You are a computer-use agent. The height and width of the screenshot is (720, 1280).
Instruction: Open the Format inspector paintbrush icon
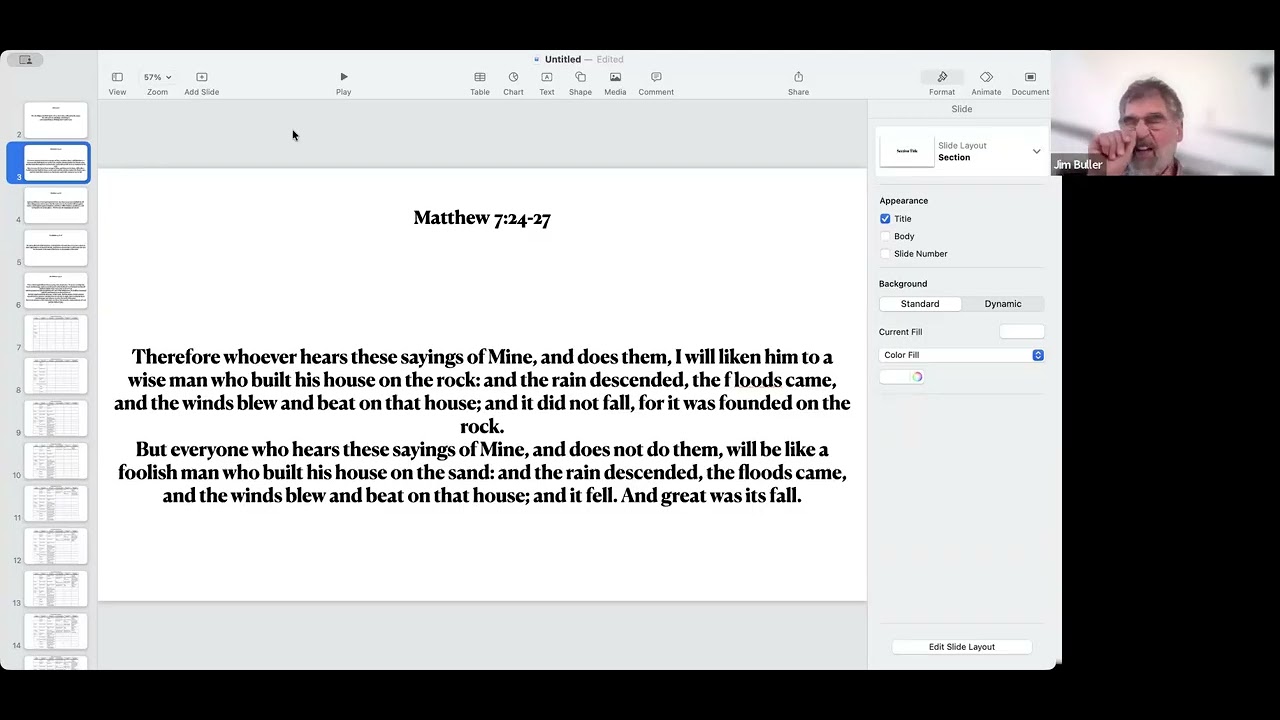click(x=942, y=77)
